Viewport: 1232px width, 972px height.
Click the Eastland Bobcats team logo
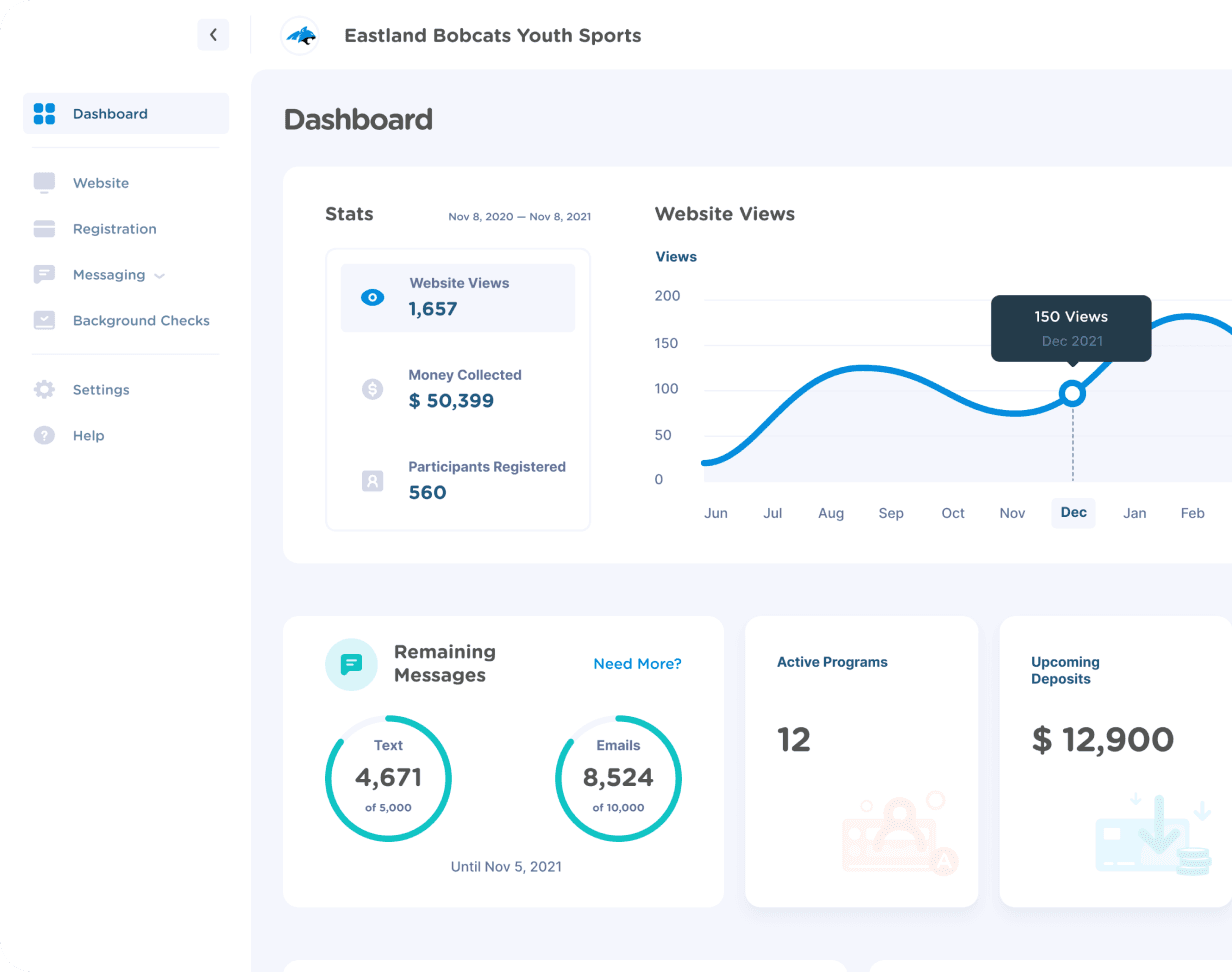pos(300,36)
